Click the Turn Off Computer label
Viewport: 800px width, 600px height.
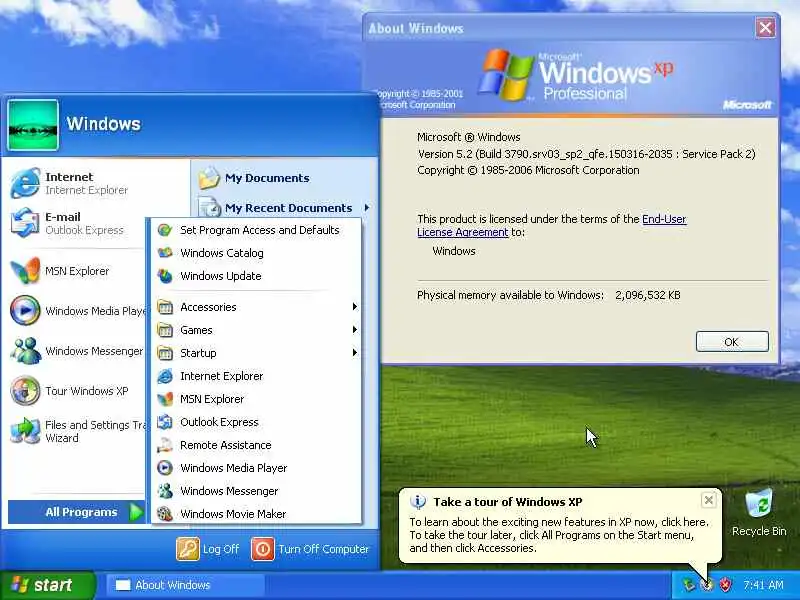pyautogui.click(x=323, y=549)
